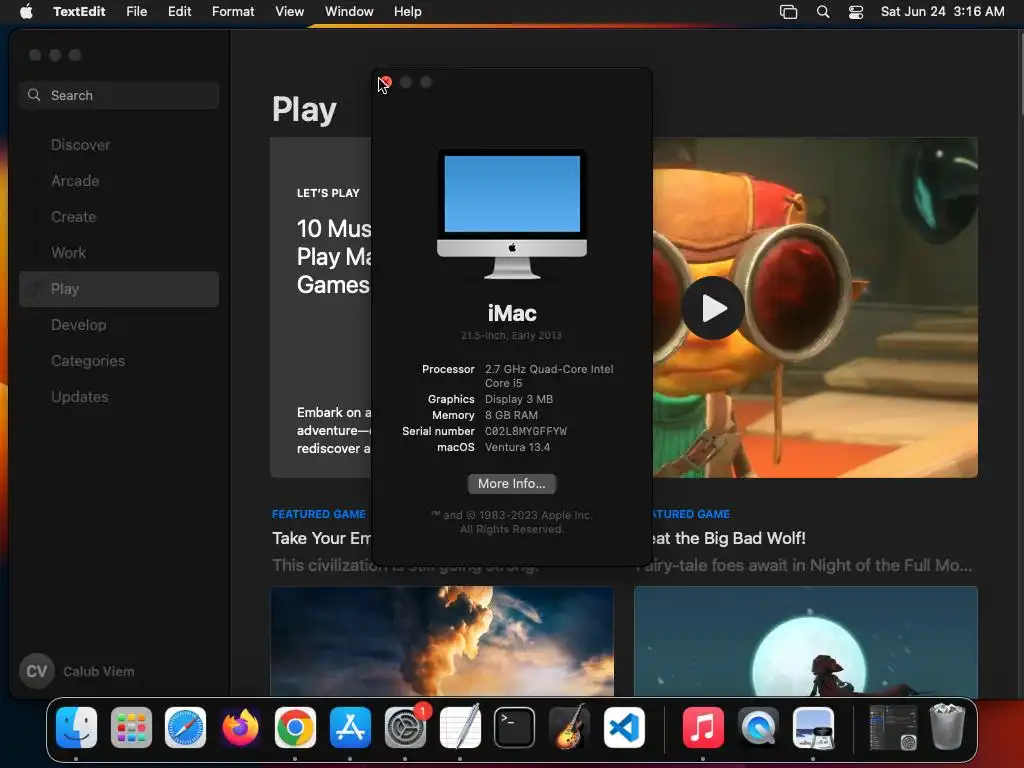Launch Firefox from the Dock

240,728
